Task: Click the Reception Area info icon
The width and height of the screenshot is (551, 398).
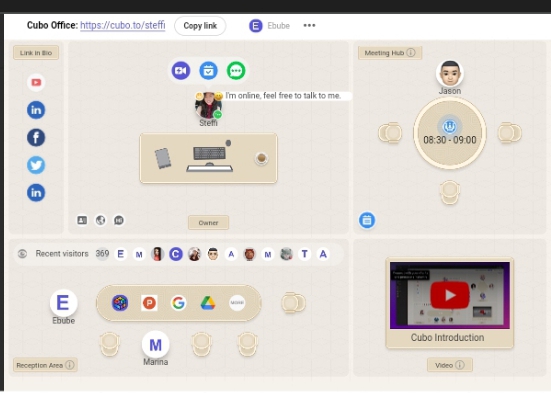Action: coord(70,365)
